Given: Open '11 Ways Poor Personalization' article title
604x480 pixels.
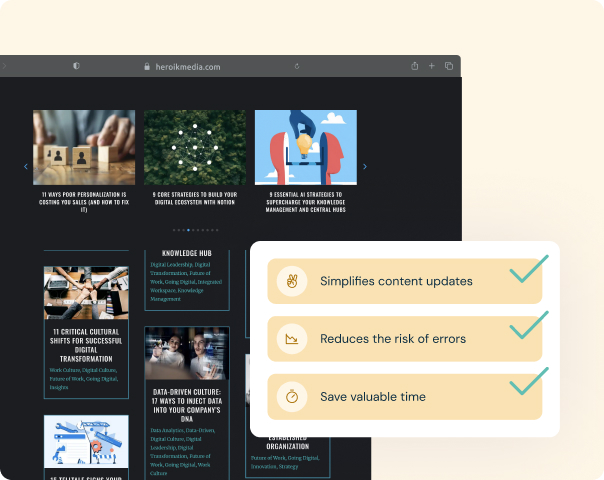Looking at the screenshot, I should [x=84, y=202].
